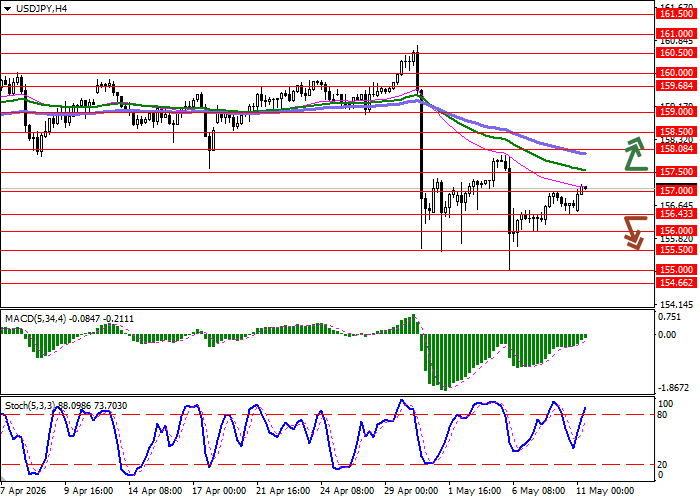Select the 155.500 price level label
700x500 pixels.
point(676,250)
